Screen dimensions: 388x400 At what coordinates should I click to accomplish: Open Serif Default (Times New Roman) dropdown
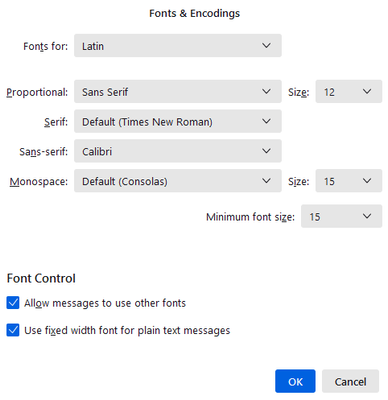tap(178, 121)
